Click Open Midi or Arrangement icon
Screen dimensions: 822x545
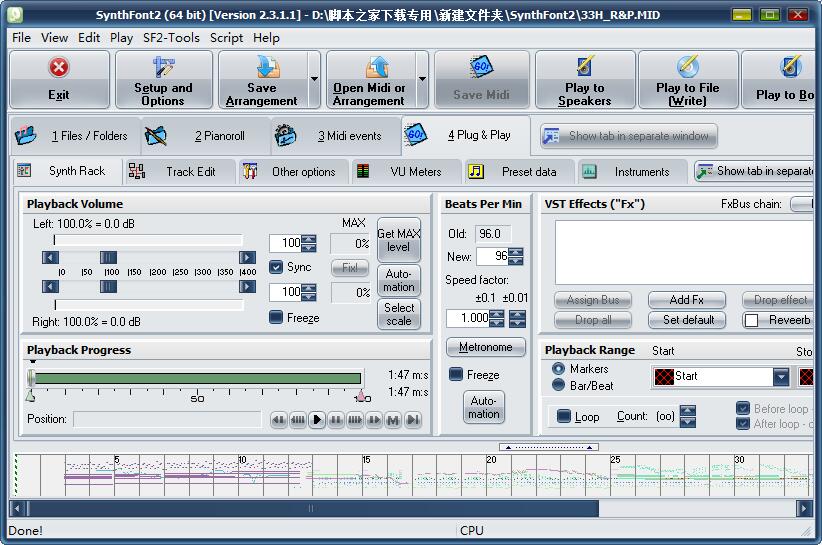[377, 67]
